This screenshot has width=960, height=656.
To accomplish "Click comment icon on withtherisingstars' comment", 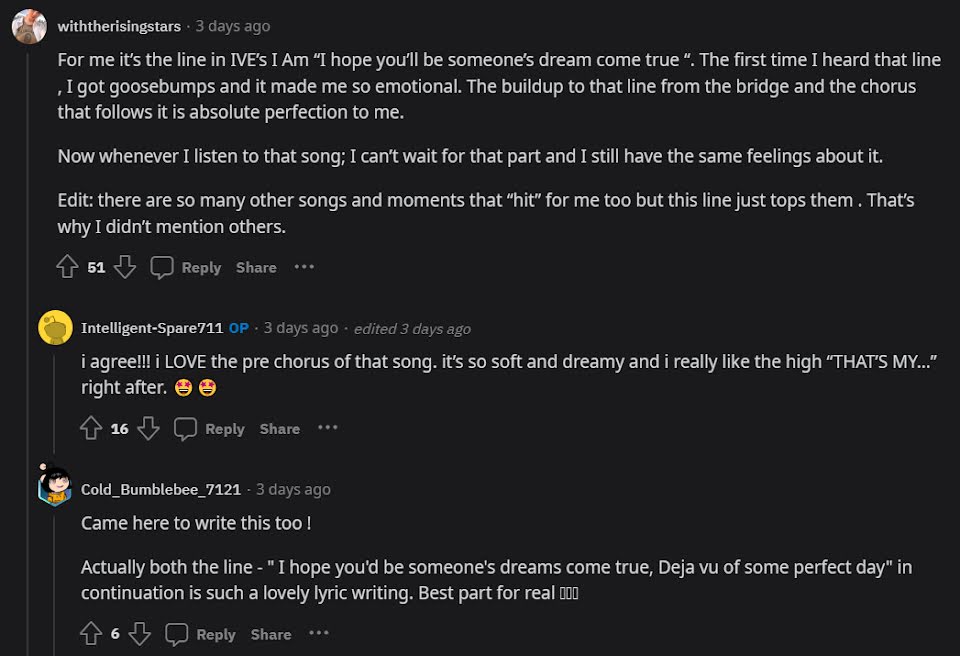I will point(162,267).
